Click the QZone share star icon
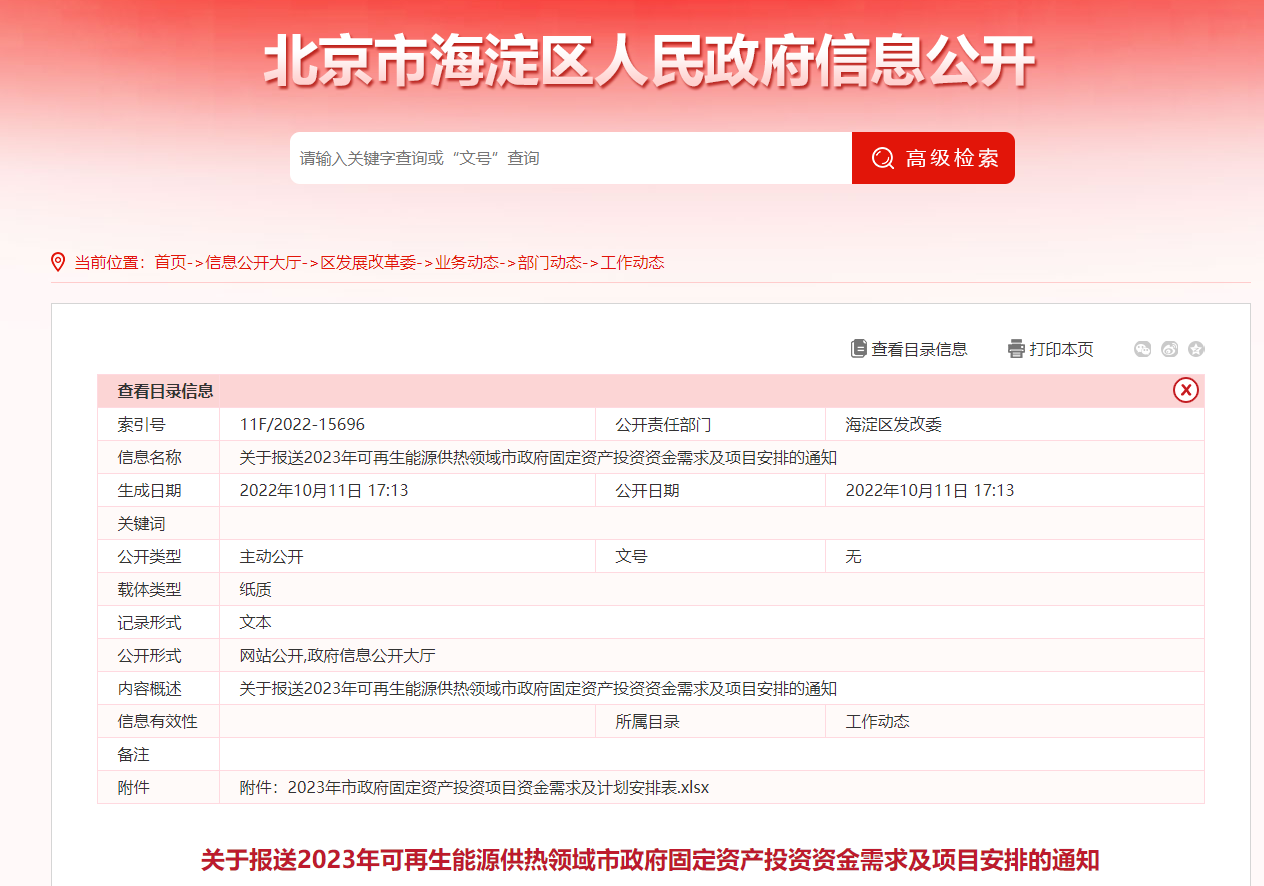Image resolution: width=1264 pixels, height=886 pixels. point(1196,349)
